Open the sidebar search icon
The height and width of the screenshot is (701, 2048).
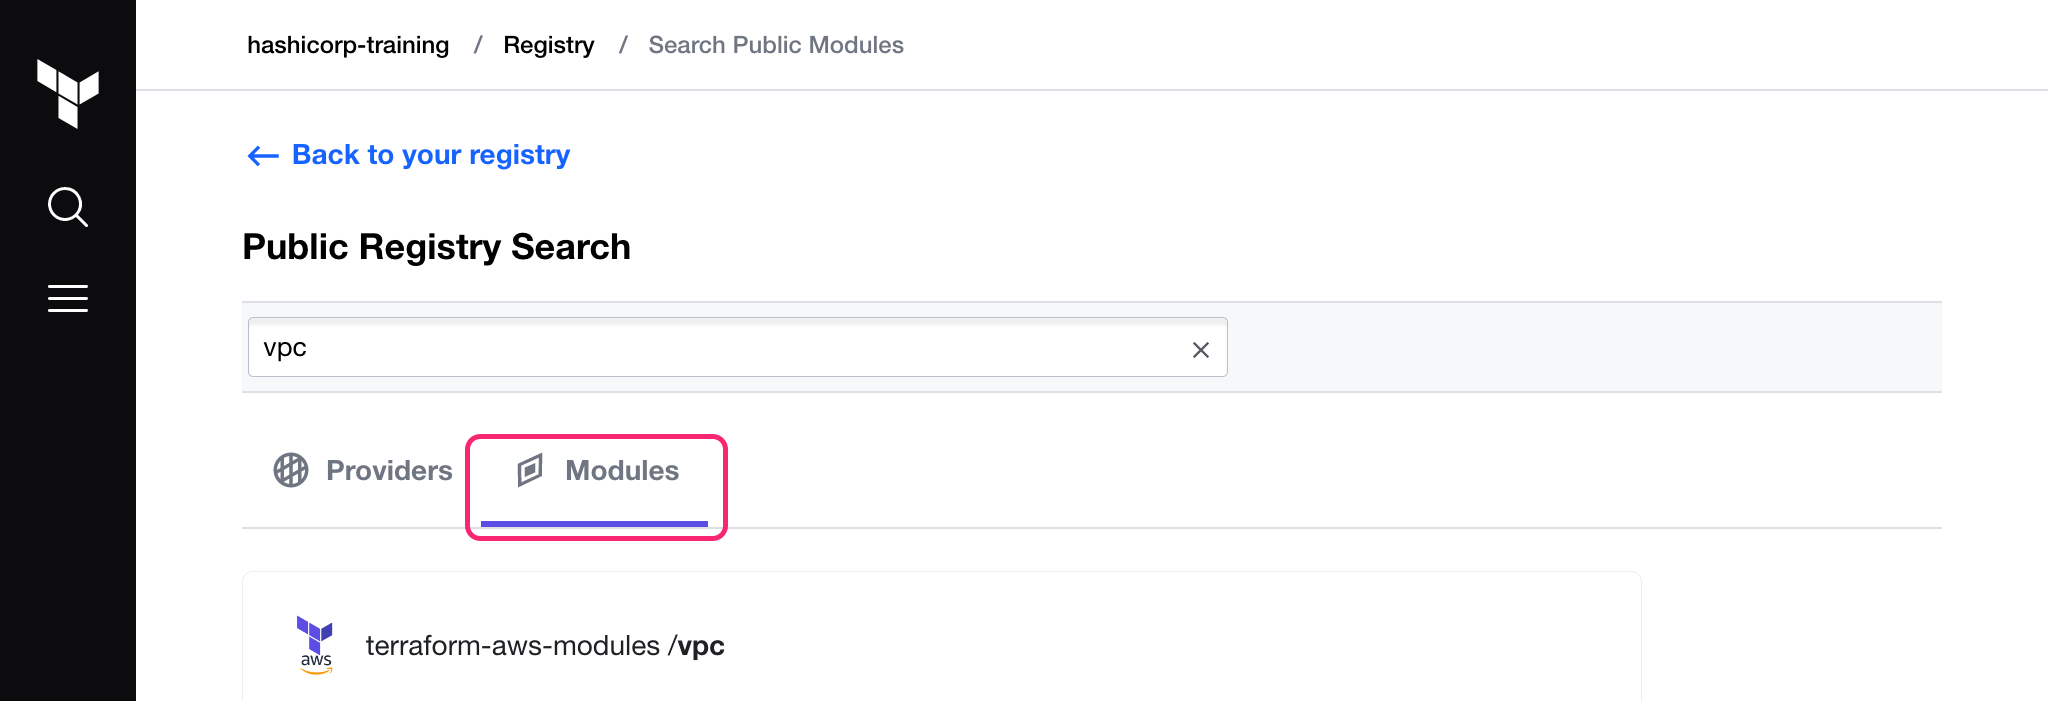pos(67,207)
